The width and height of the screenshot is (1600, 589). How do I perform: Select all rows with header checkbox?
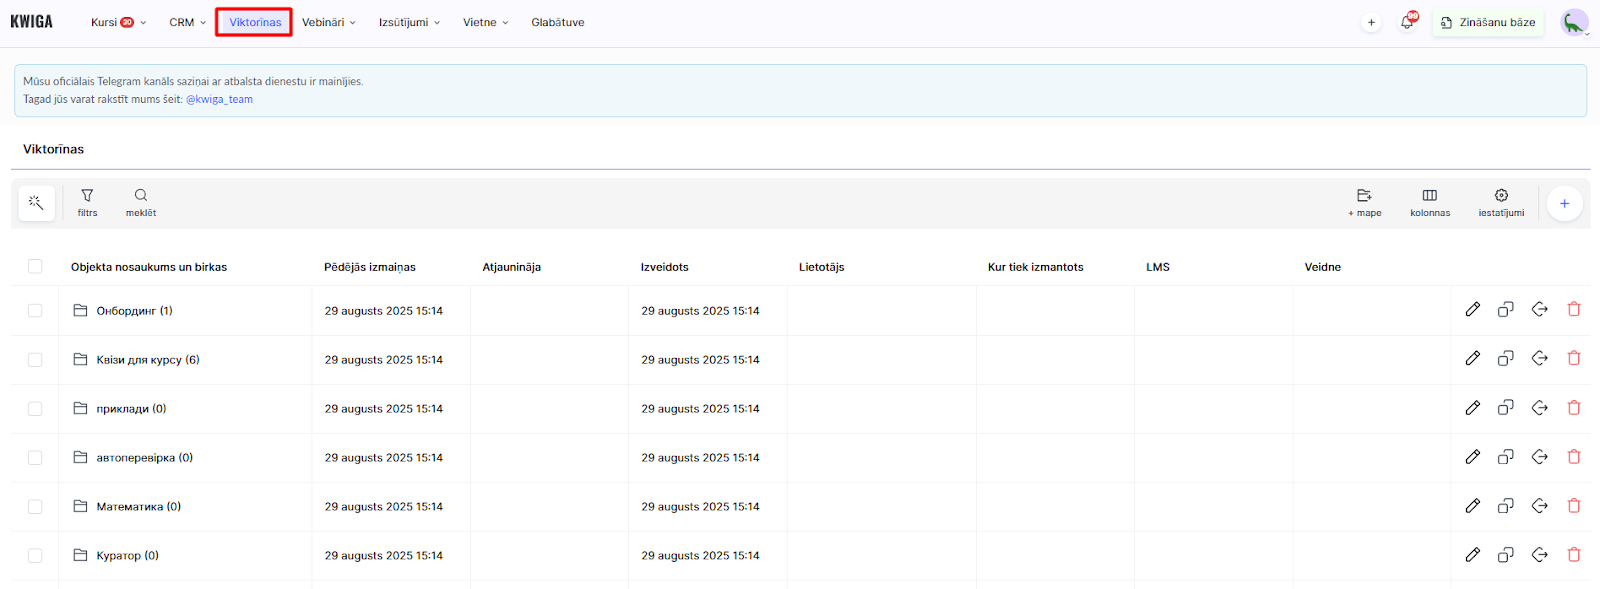35,266
